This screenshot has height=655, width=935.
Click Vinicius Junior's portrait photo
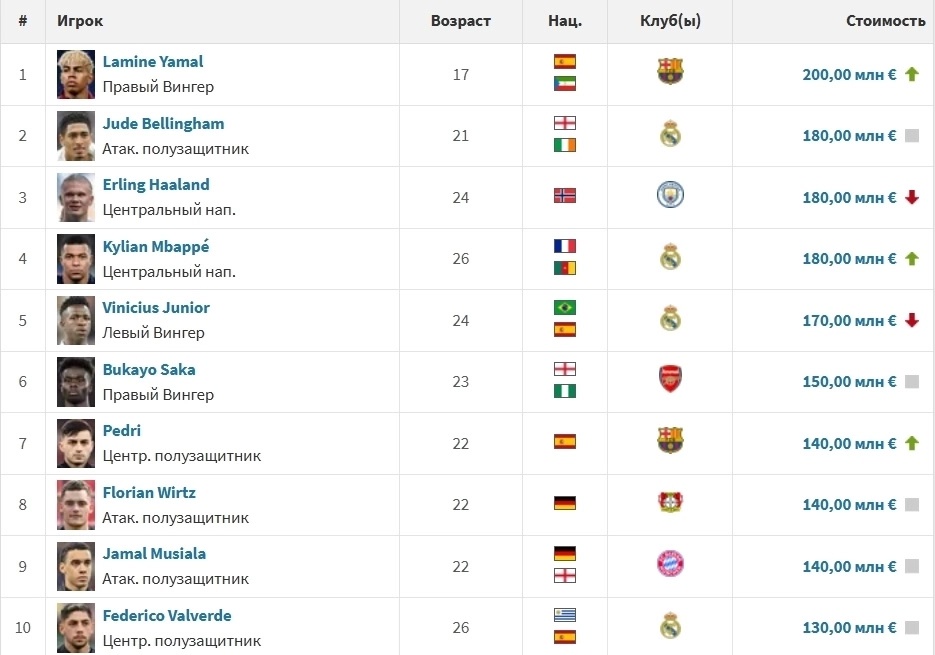pyautogui.click(x=76, y=320)
